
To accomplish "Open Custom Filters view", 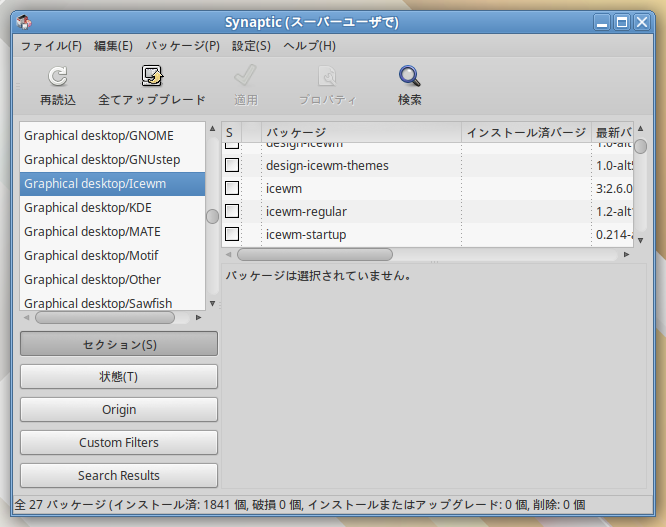I will point(119,442).
